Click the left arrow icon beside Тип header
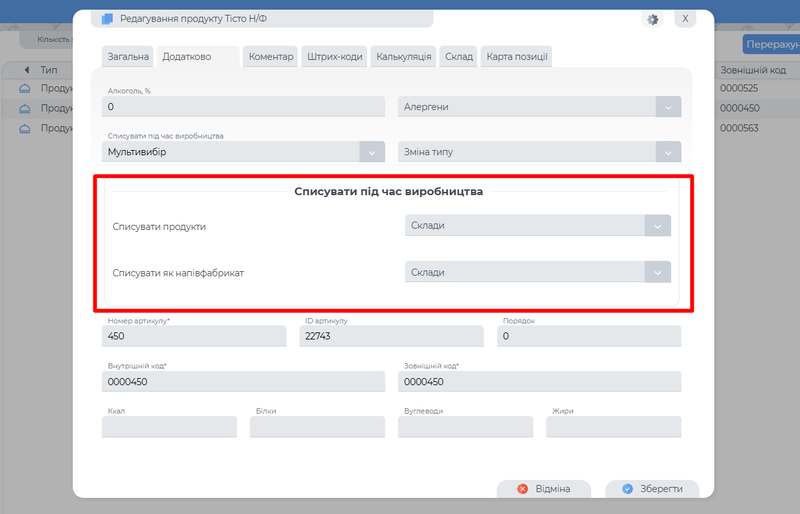 tap(26, 70)
